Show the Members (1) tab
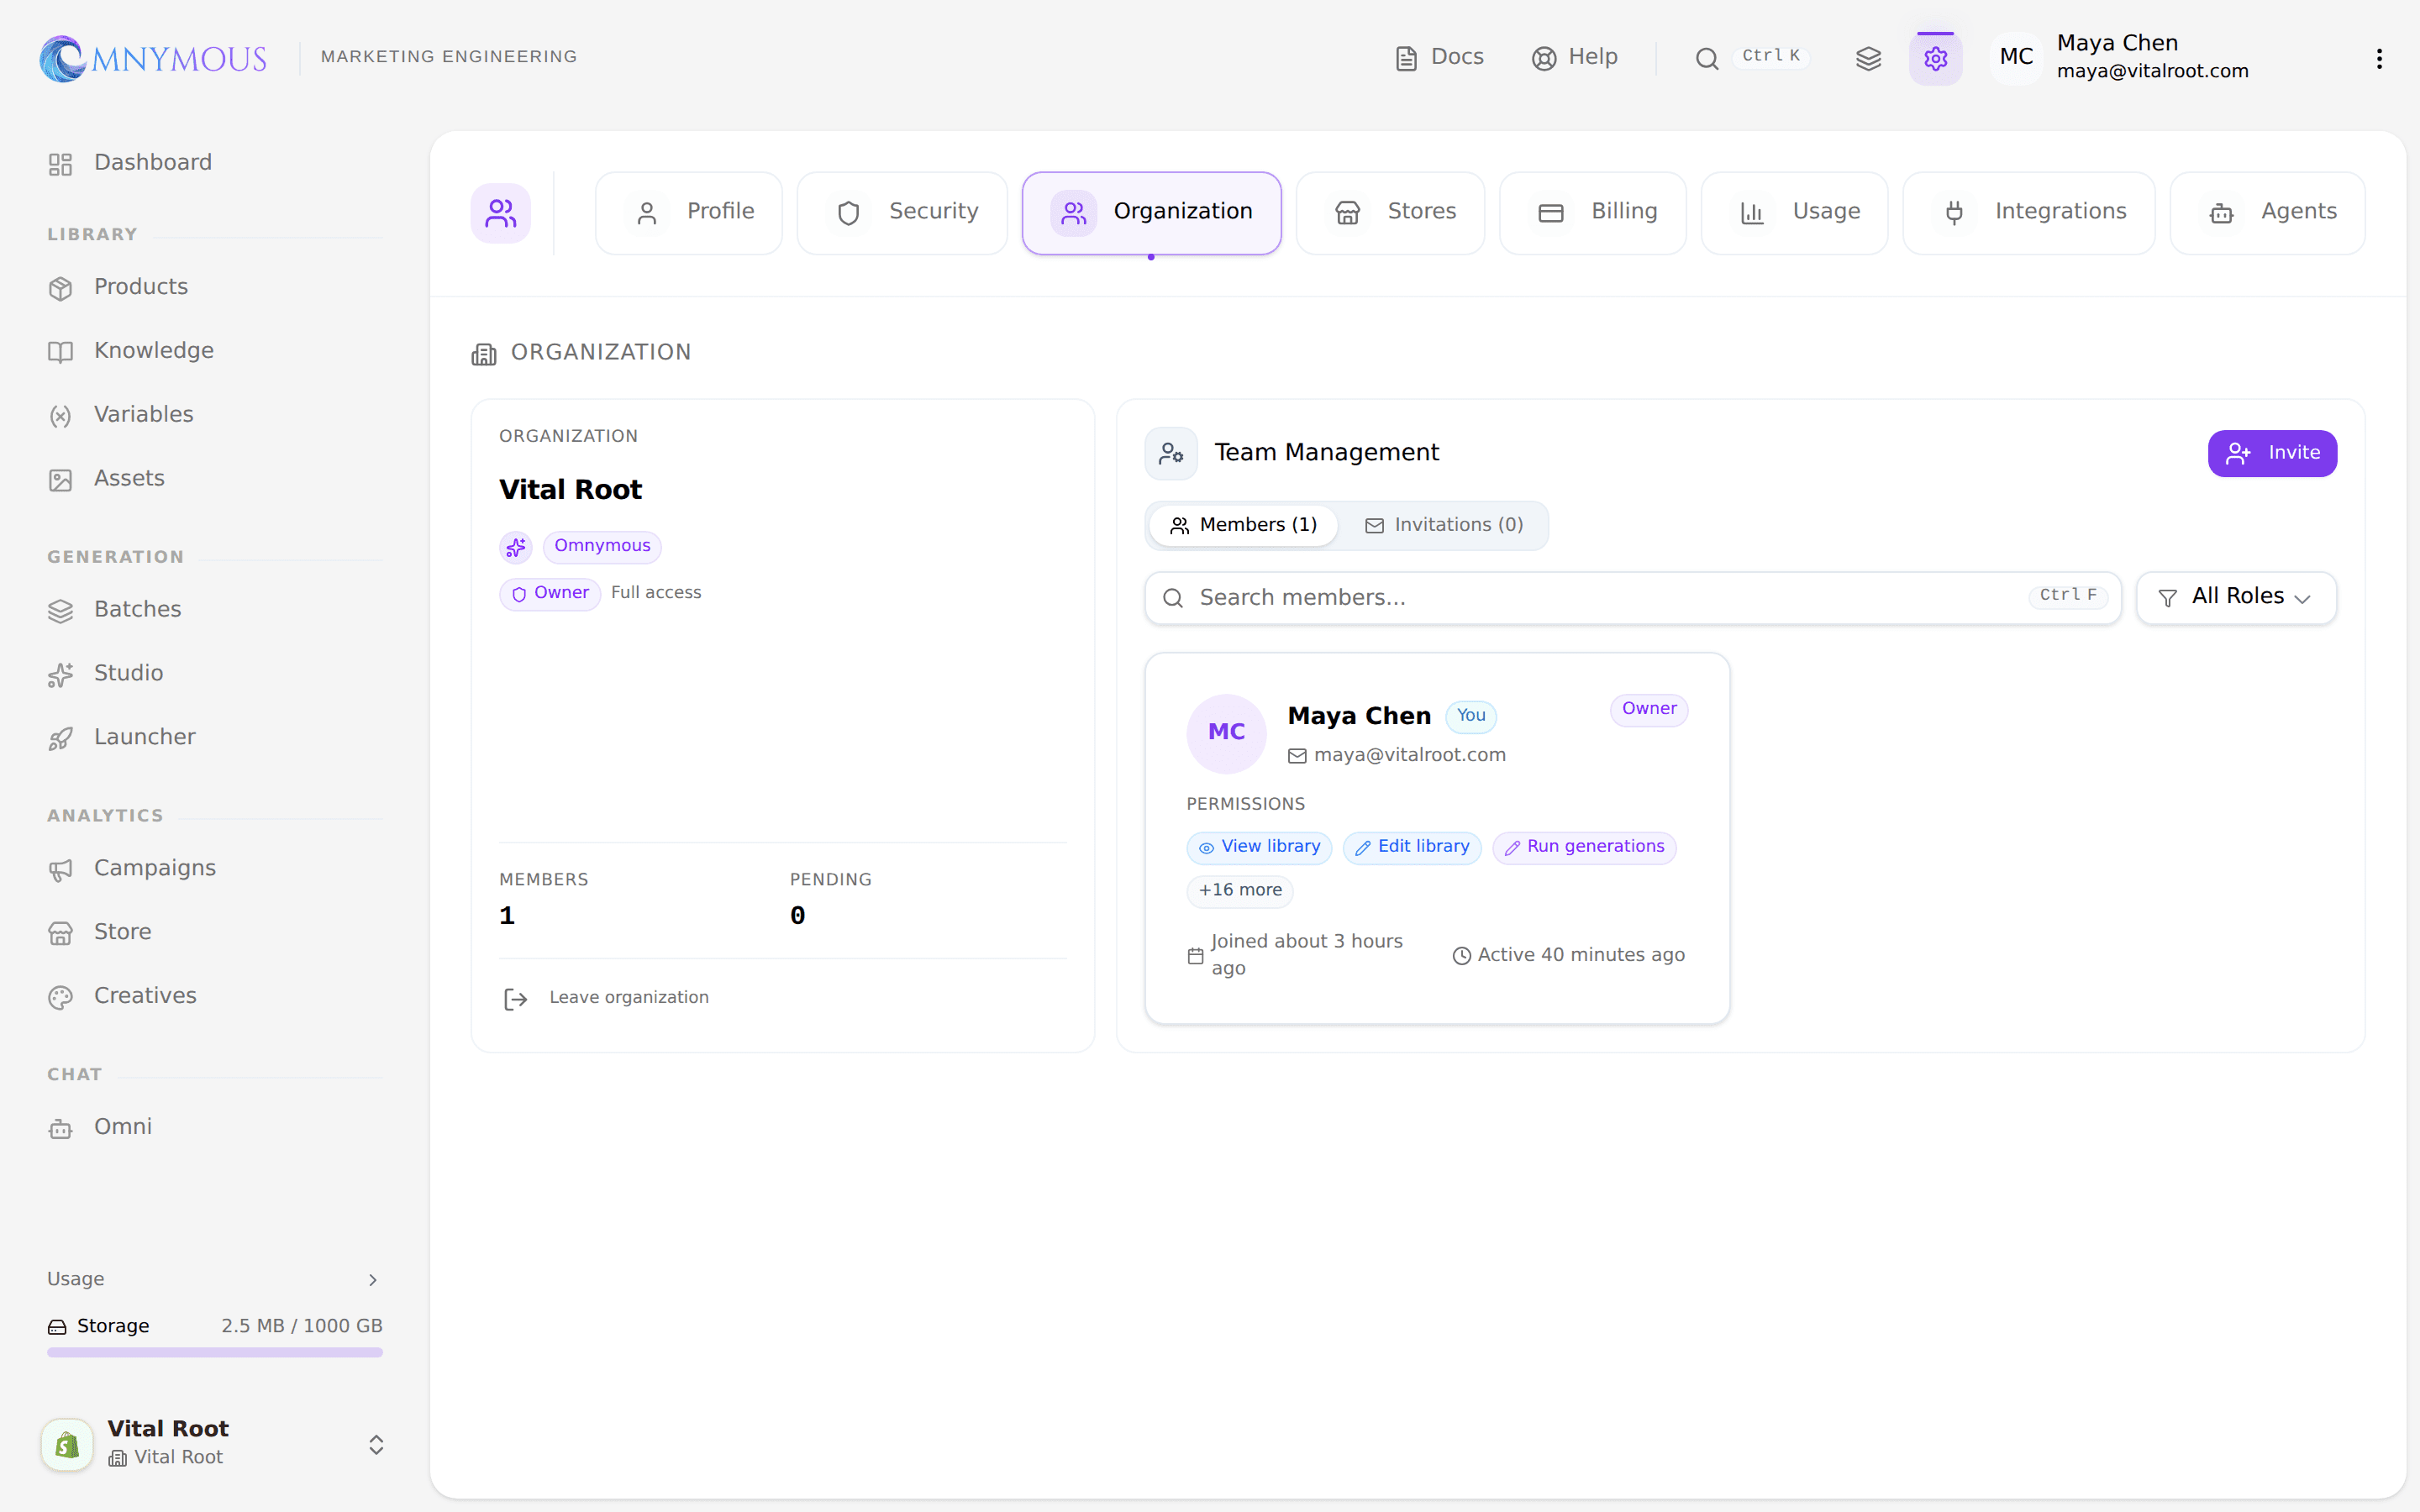 tap(1243, 526)
